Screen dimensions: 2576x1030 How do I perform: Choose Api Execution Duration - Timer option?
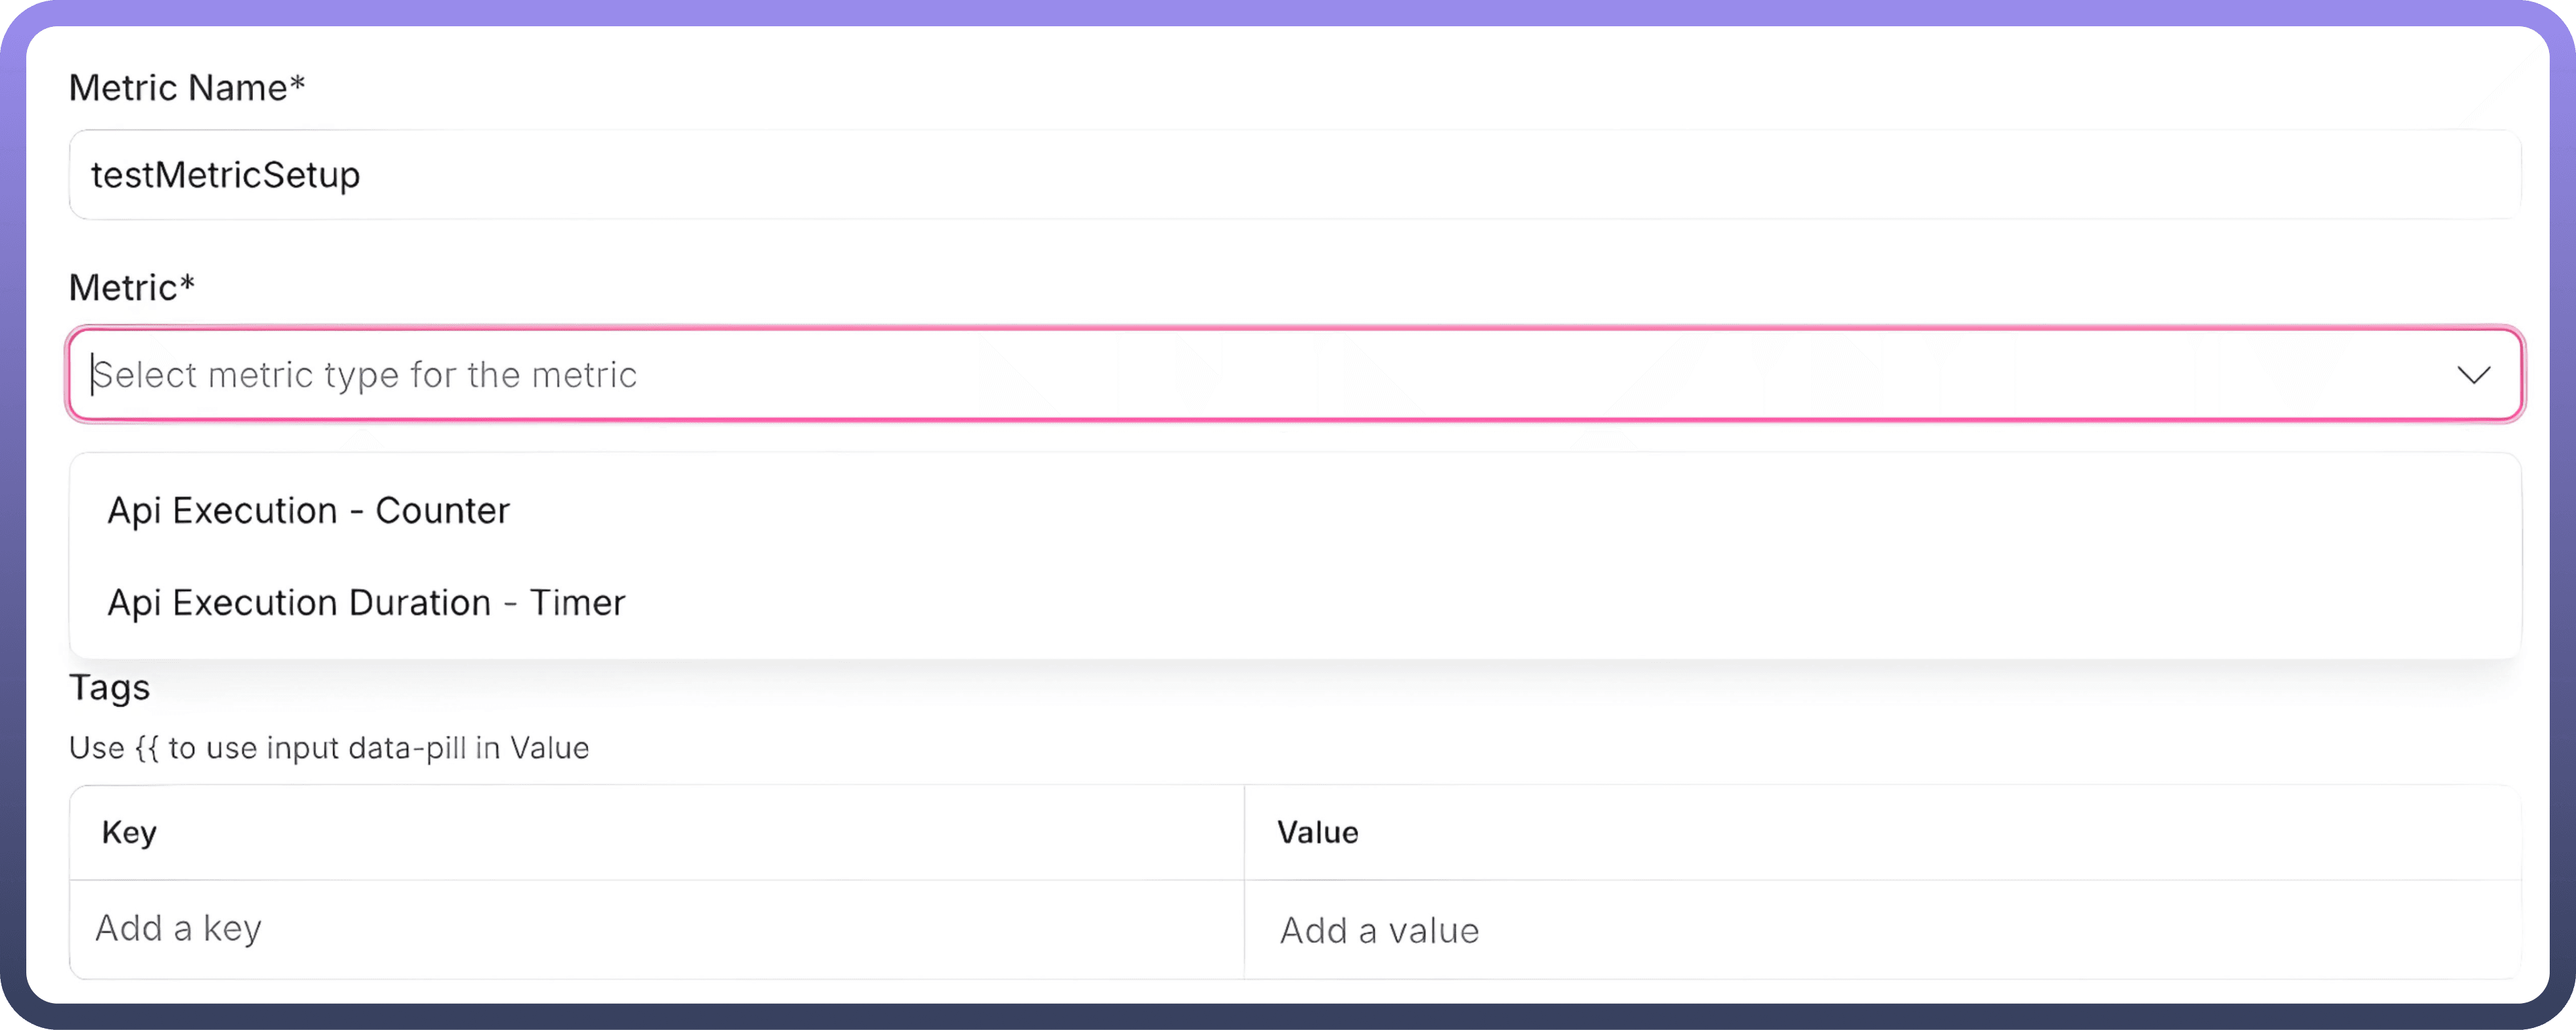[x=366, y=603]
